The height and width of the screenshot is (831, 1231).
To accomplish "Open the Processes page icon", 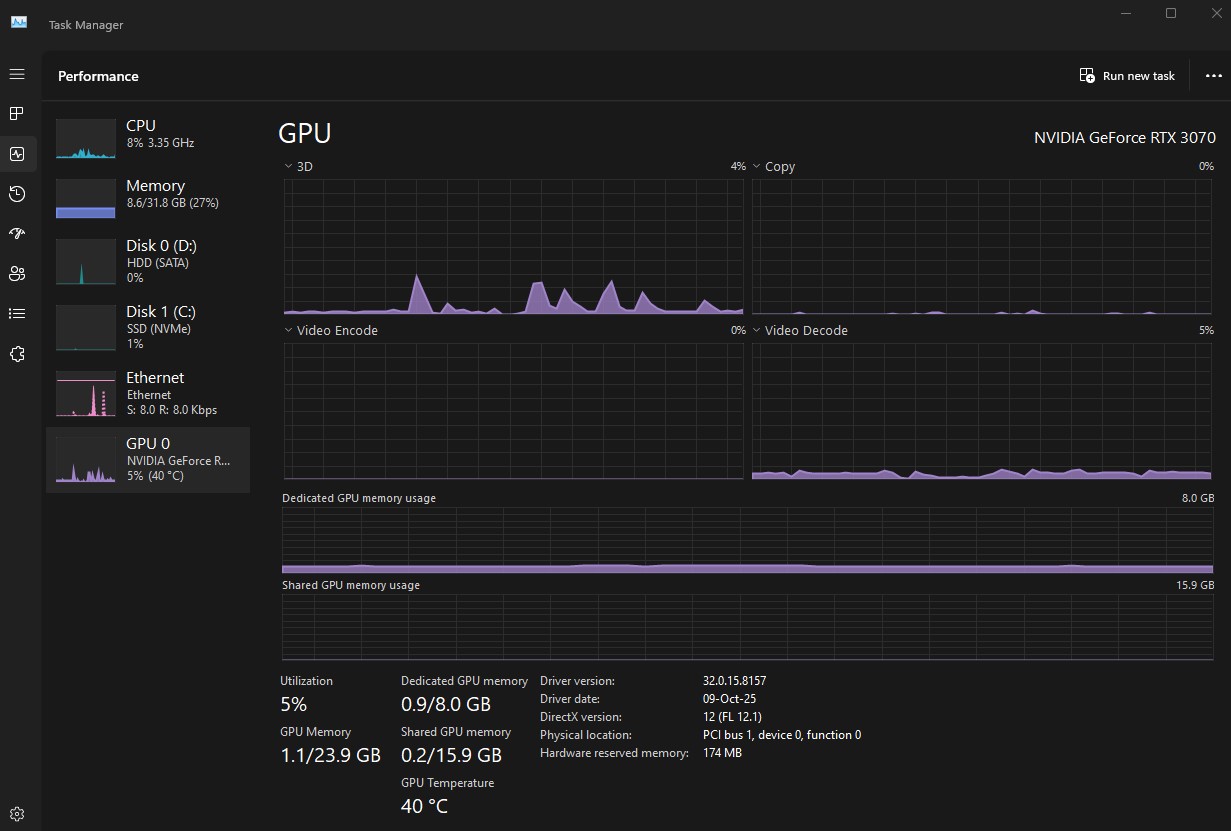I will pyautogui.click(x=17, y=114).
